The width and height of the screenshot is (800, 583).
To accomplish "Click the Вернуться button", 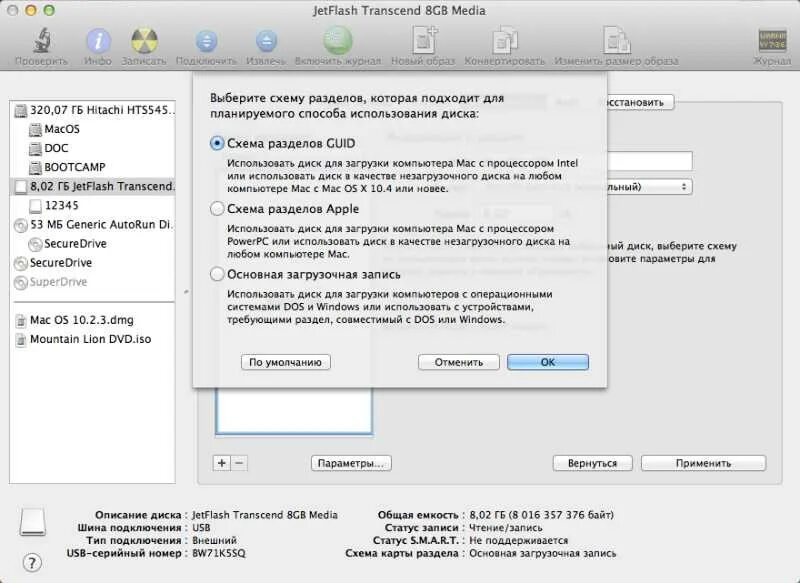I will point(592,463).
